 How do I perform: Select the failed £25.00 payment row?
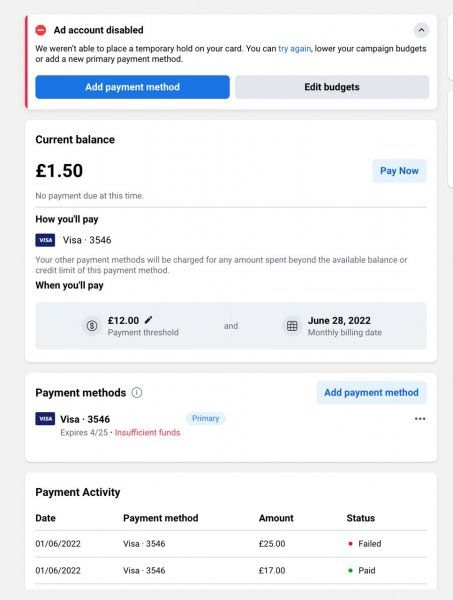click(231, 544)
